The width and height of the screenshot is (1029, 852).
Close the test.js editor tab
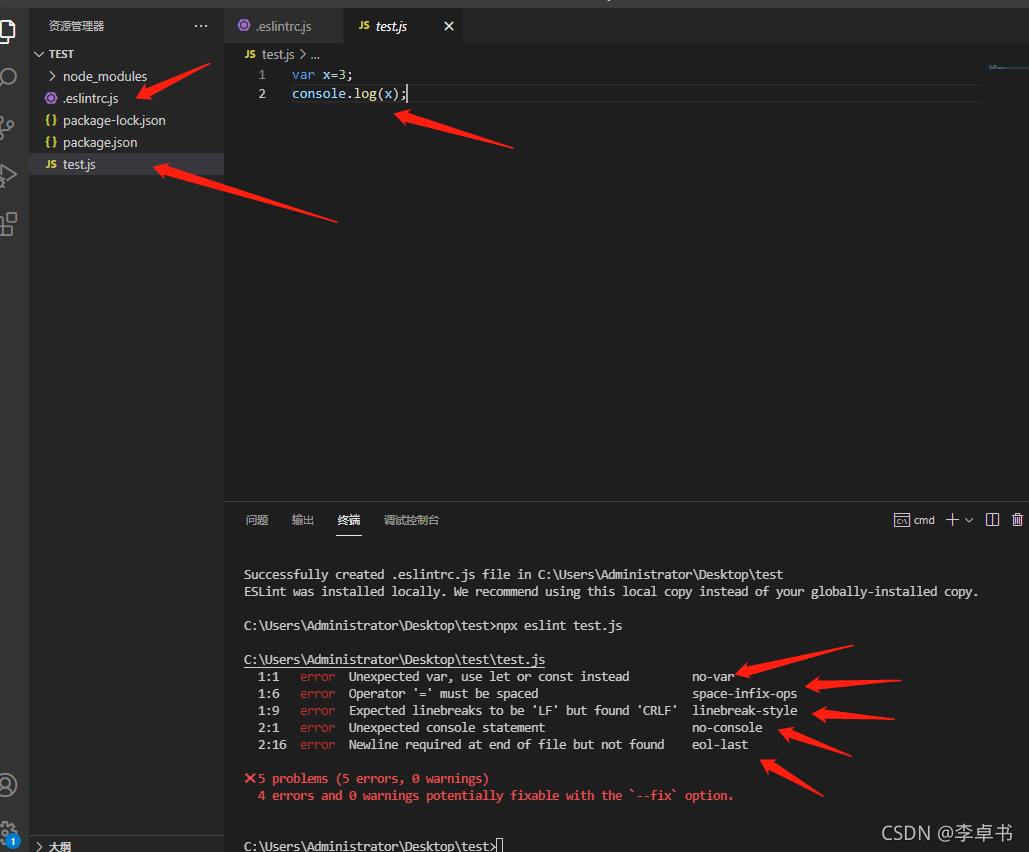449,26
